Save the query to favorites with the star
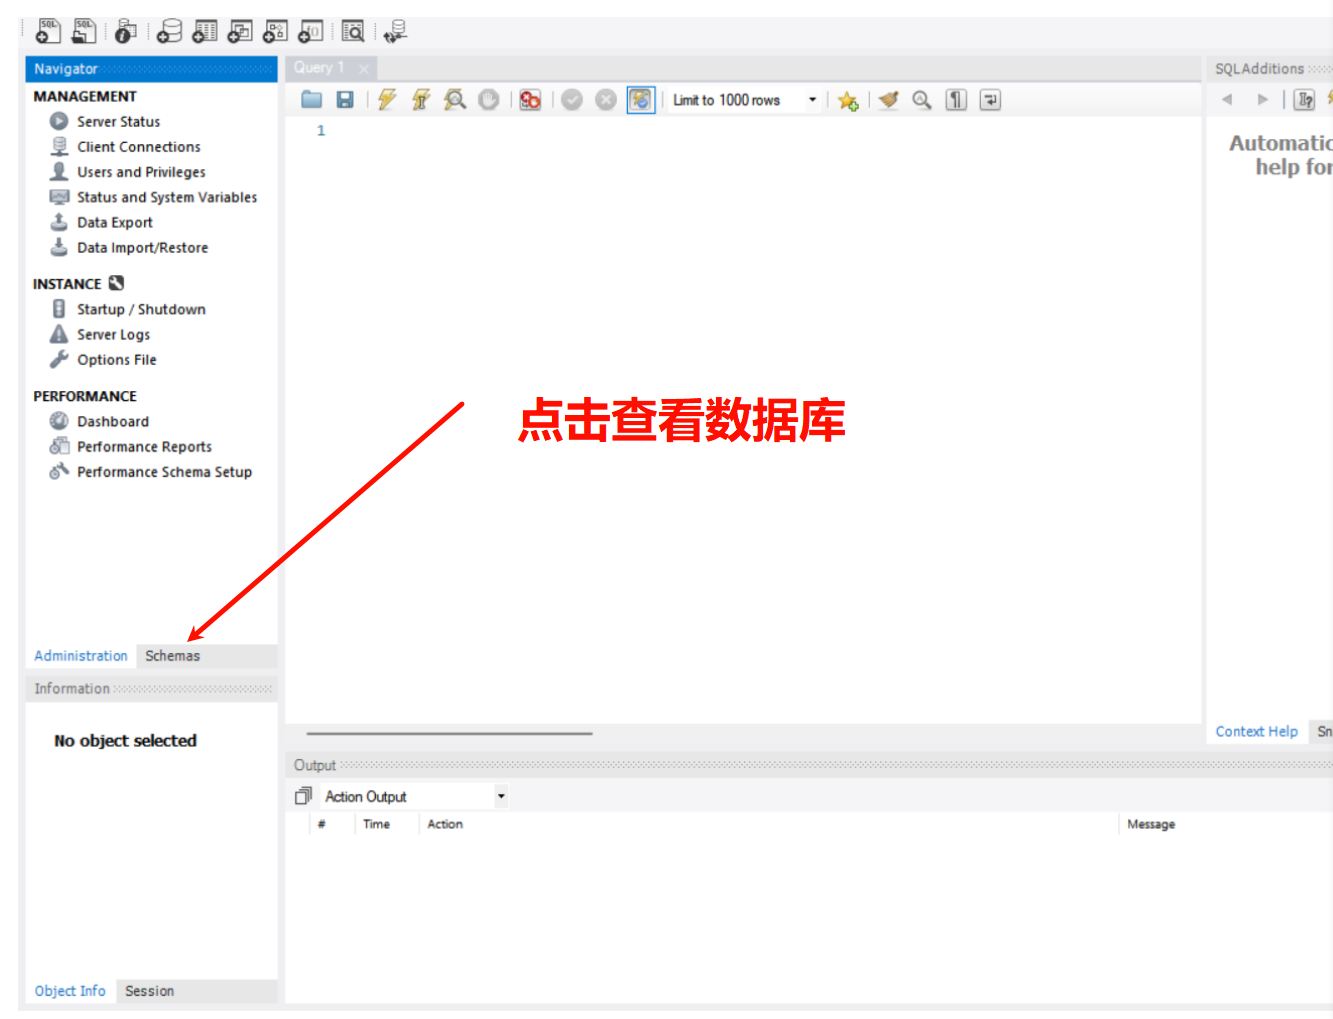The height and width of the screenshot is (1019, 1333). click(848, 100)
